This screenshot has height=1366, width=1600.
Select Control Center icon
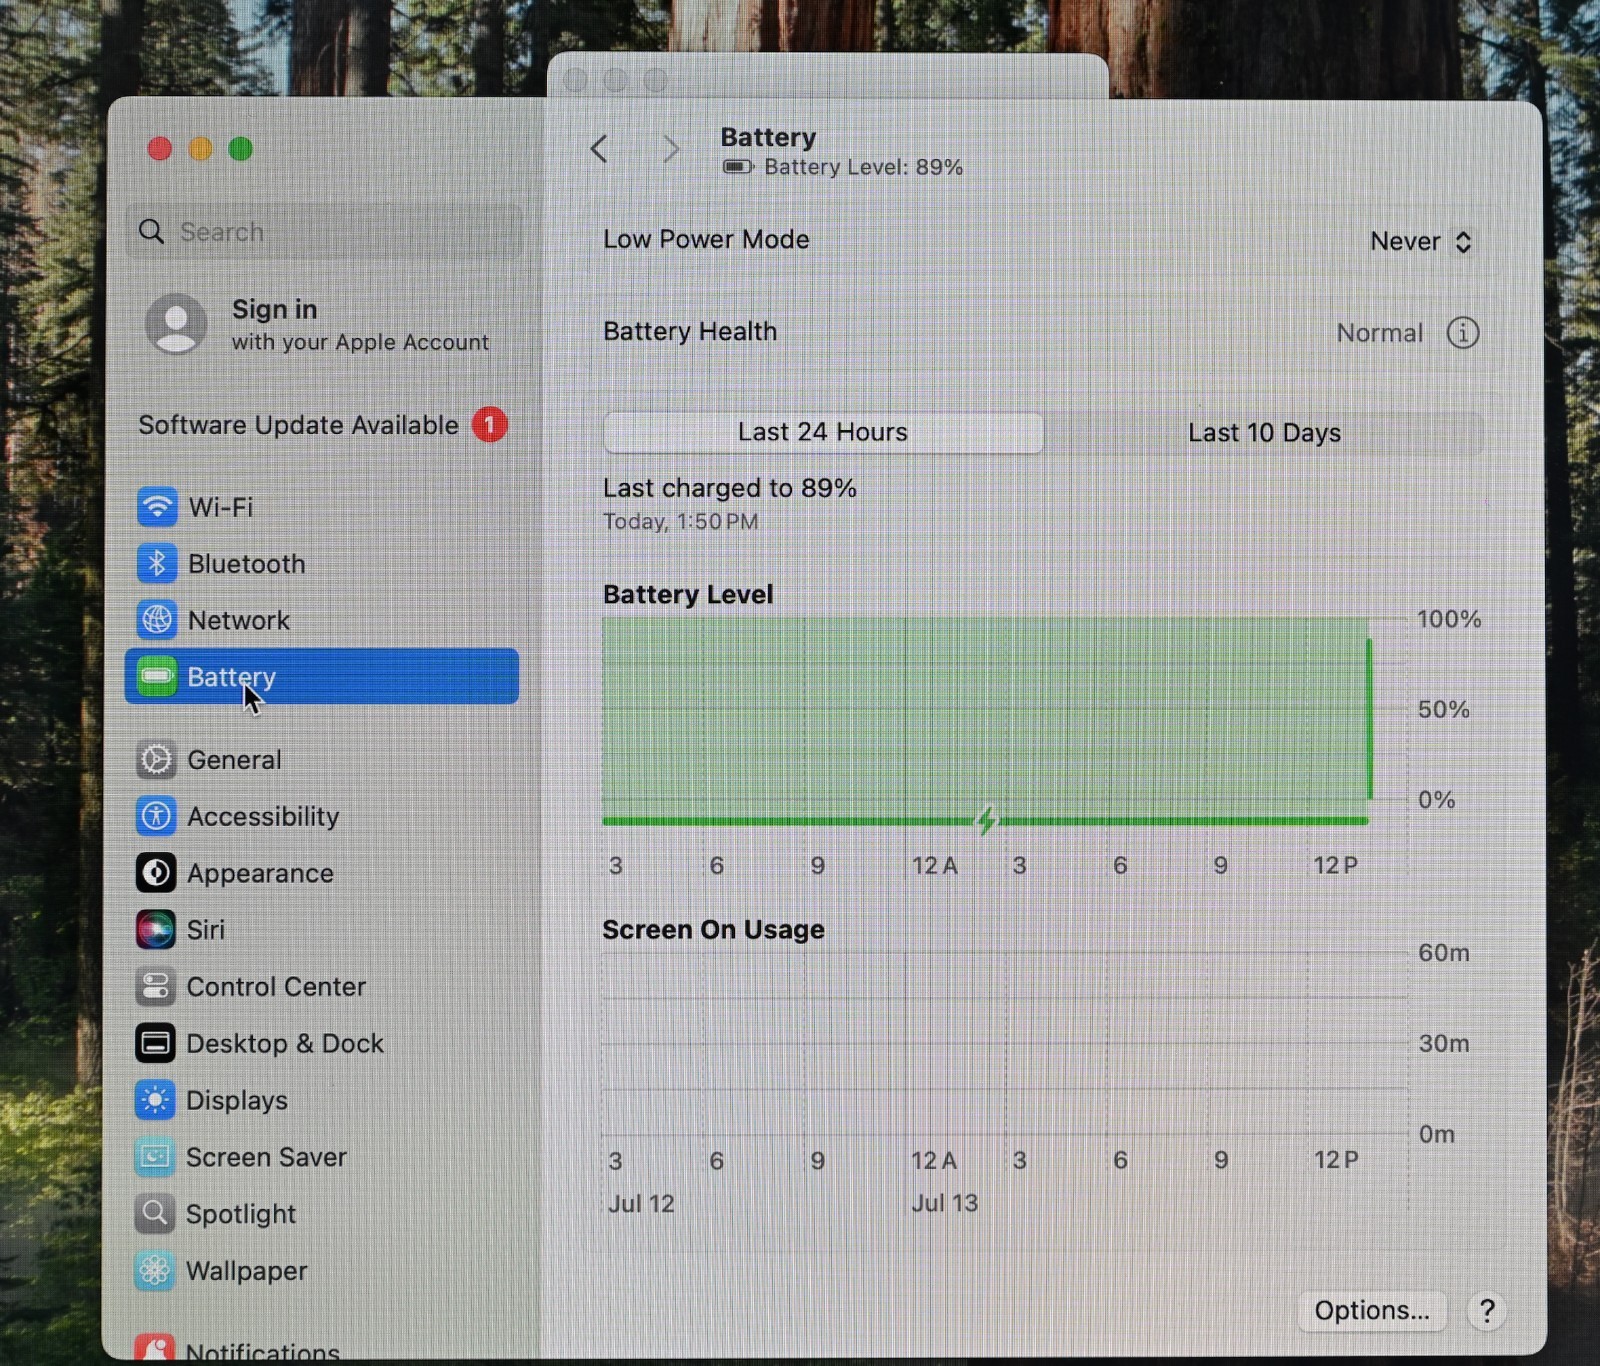[155, 987]
